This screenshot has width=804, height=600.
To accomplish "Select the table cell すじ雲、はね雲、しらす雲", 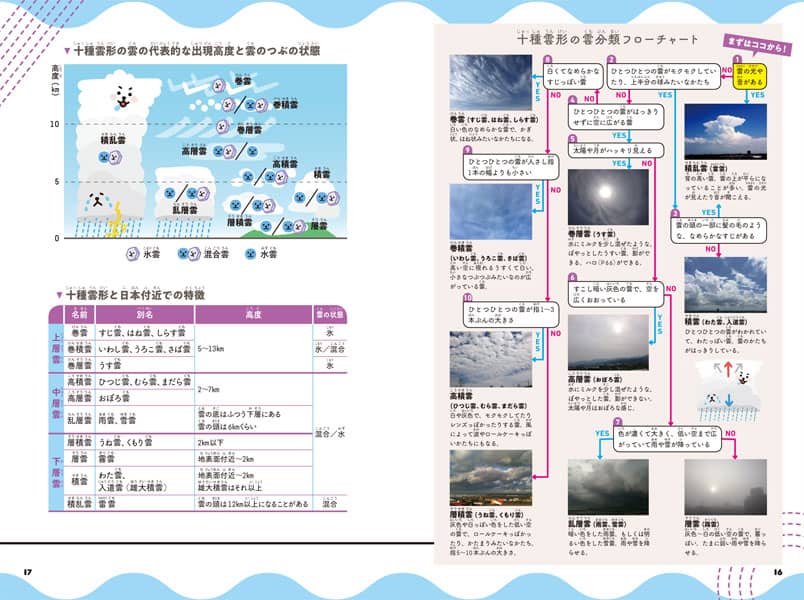I will (x=145, y=332).
